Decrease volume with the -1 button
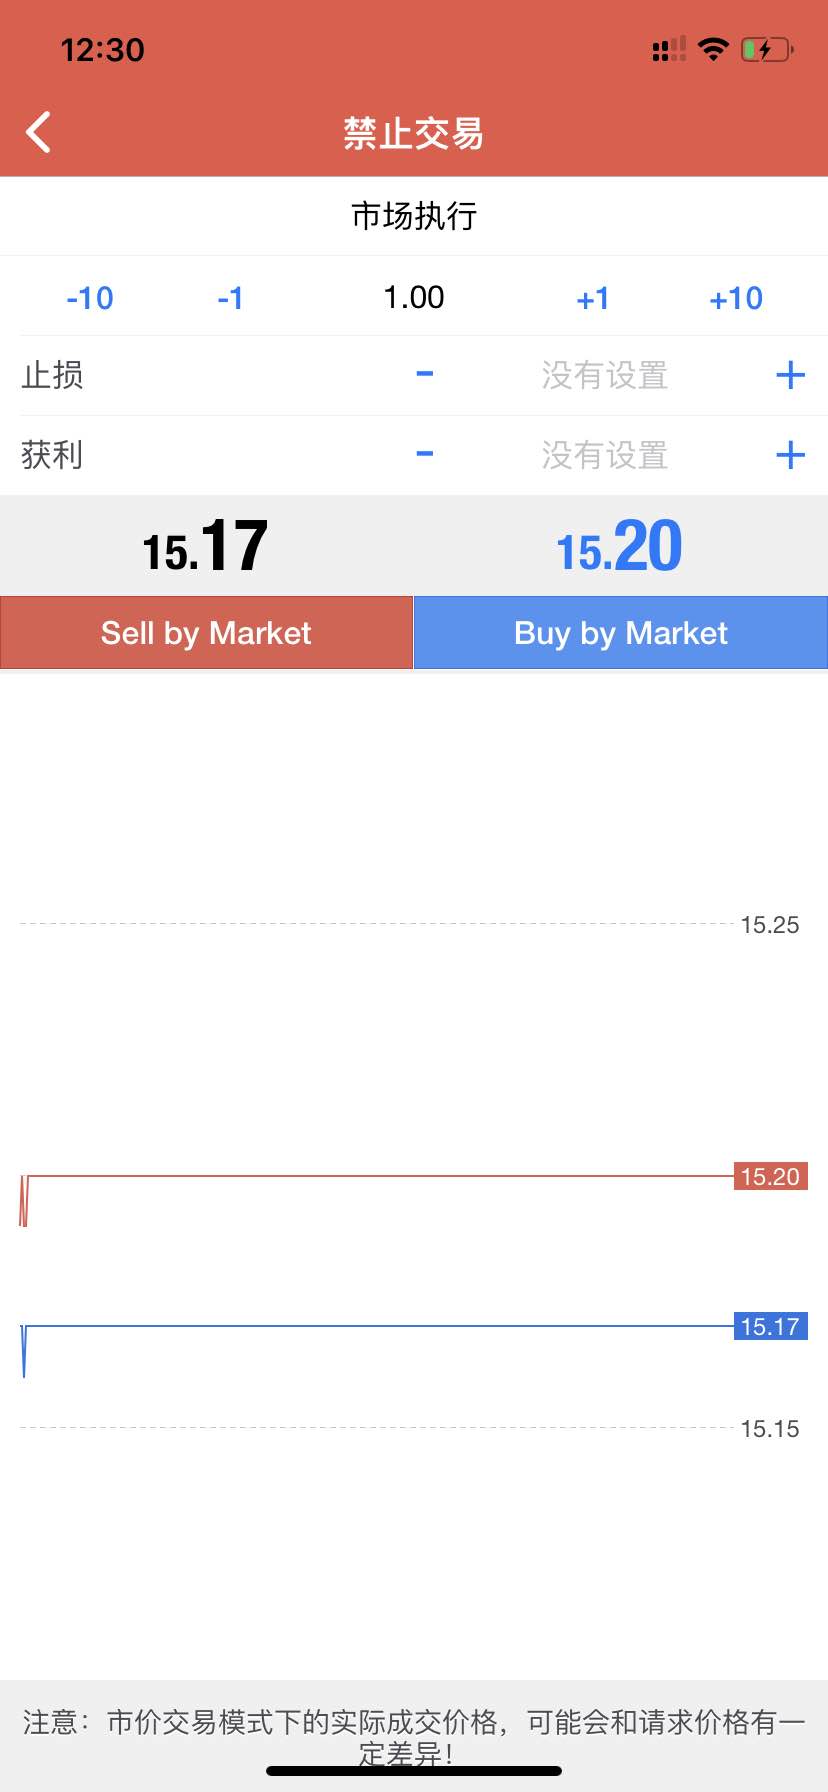This screenshot has height=1792, width=828. tap(230, 298)
